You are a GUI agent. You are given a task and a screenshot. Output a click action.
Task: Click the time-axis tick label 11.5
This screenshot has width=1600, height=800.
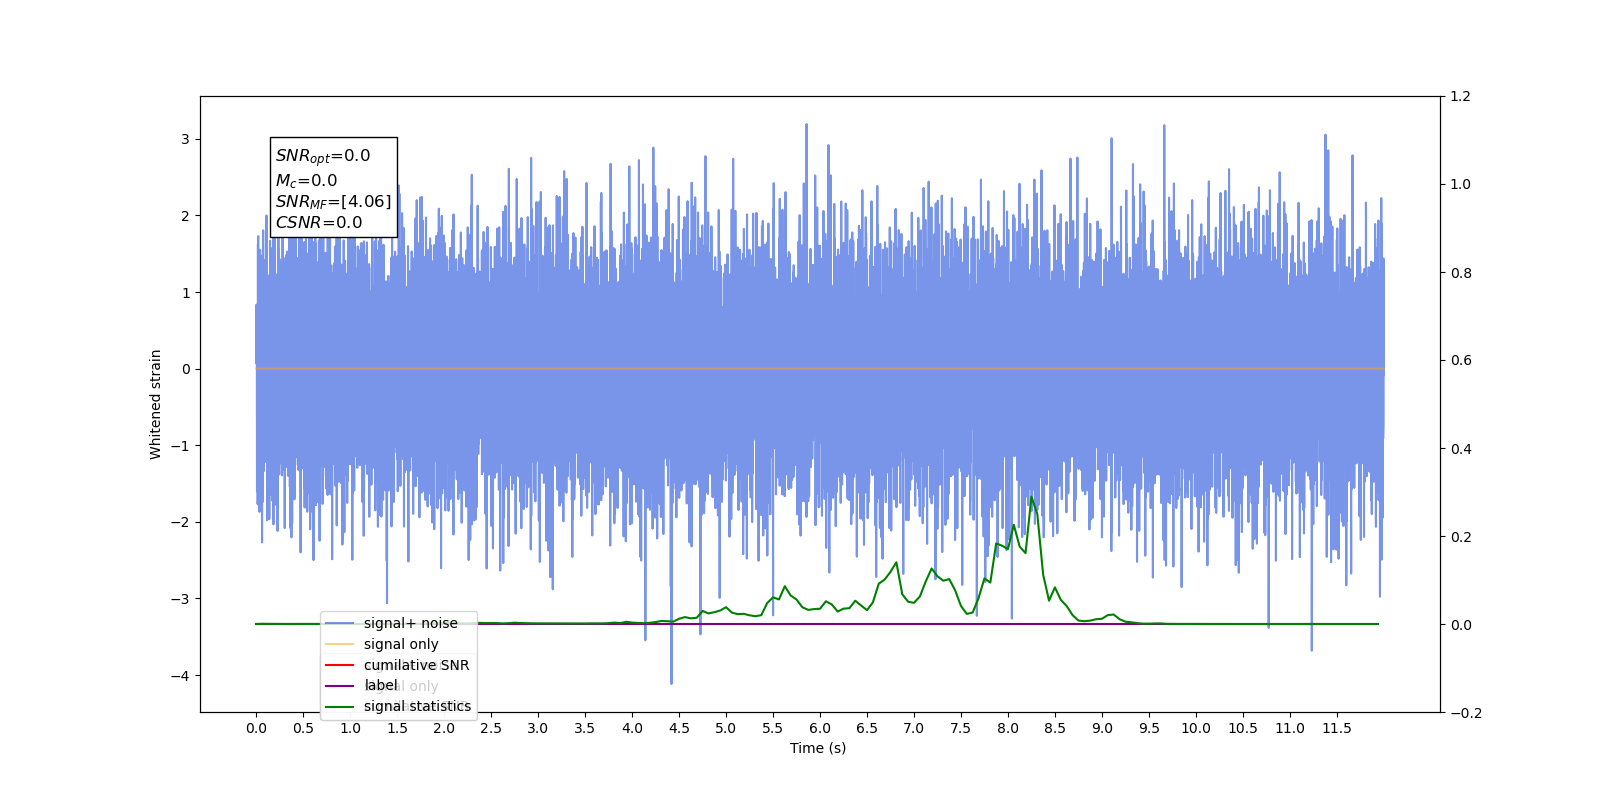click(1337, 728)
